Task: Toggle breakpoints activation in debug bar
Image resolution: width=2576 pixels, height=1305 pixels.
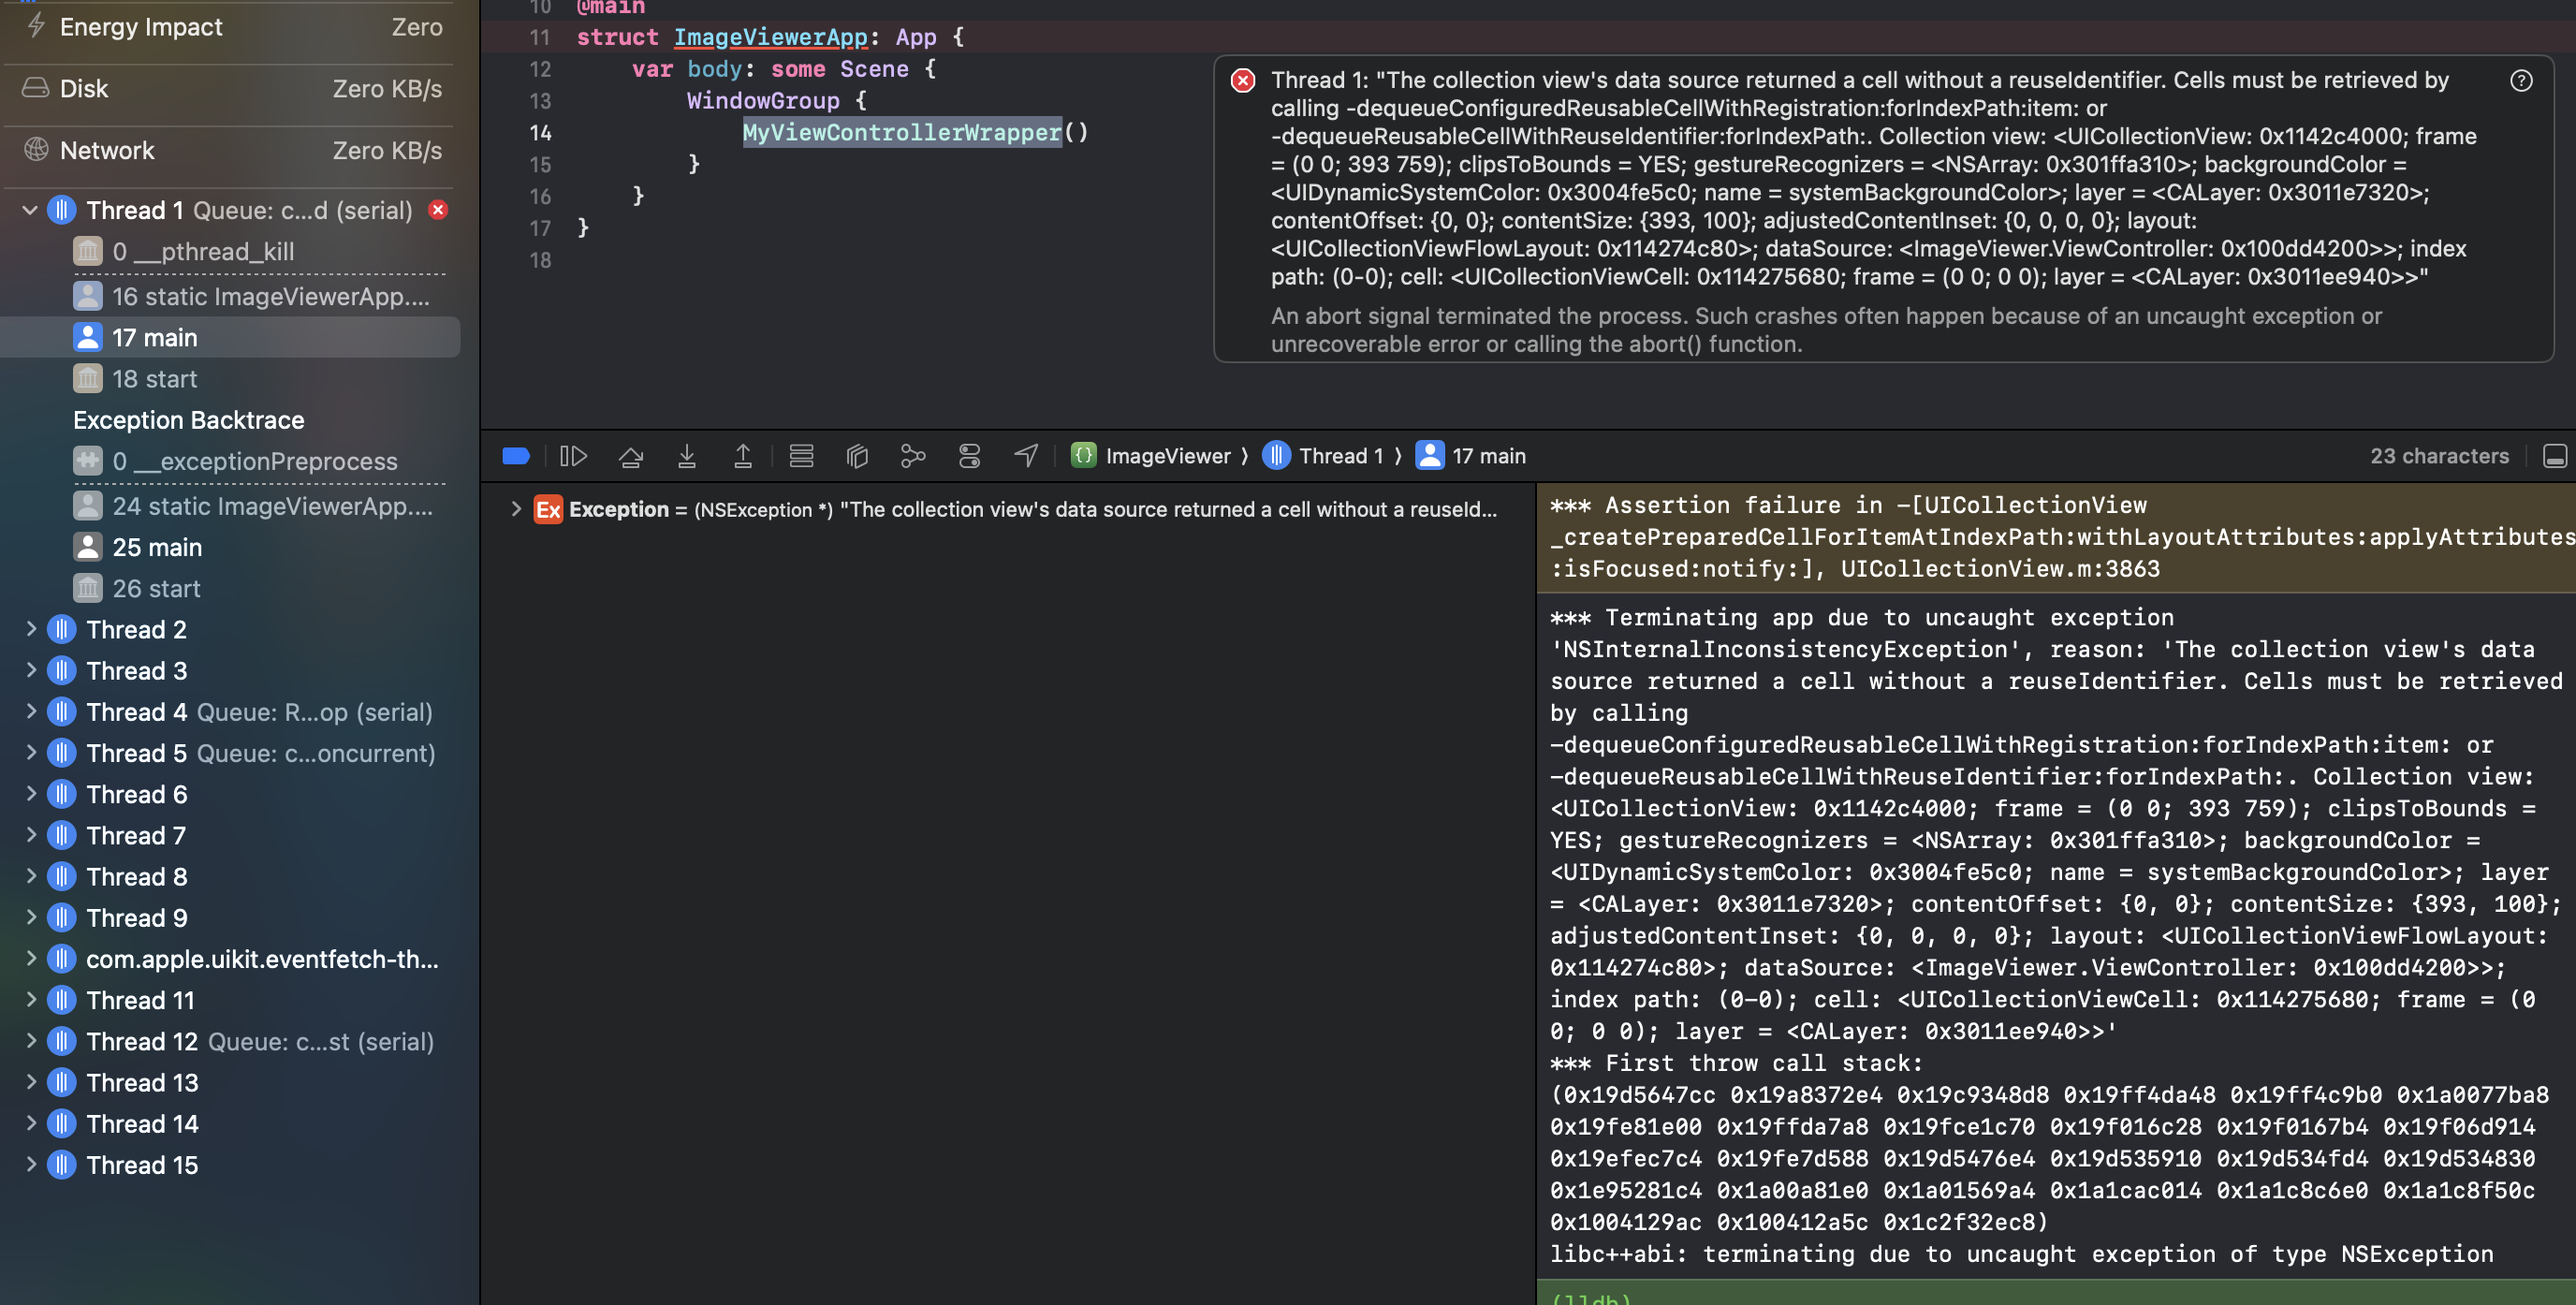Action: (516, 456)
